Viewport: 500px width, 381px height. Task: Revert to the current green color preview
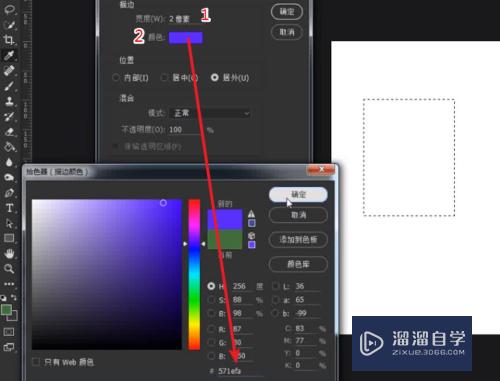(x=225, y=239)
